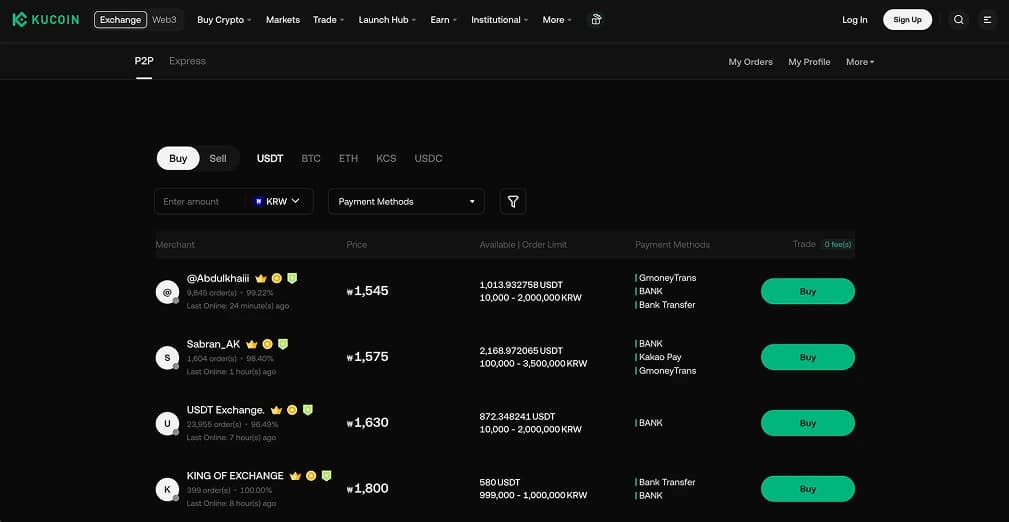The width and height of the screenshot is (1009, 522).
Task: Click '1,013.932758 USDT' available amount
Action: point(521,284)
